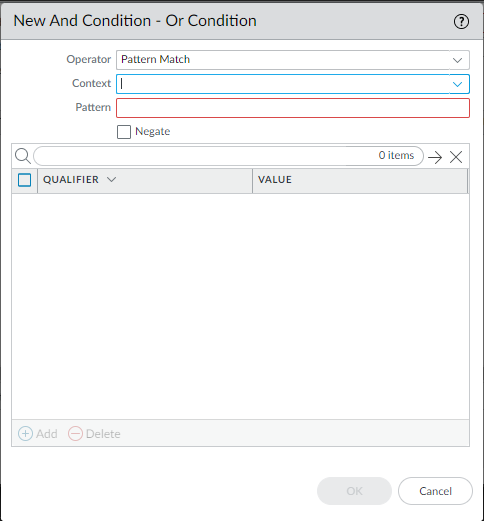Click the Cancel button

(435, 491)
